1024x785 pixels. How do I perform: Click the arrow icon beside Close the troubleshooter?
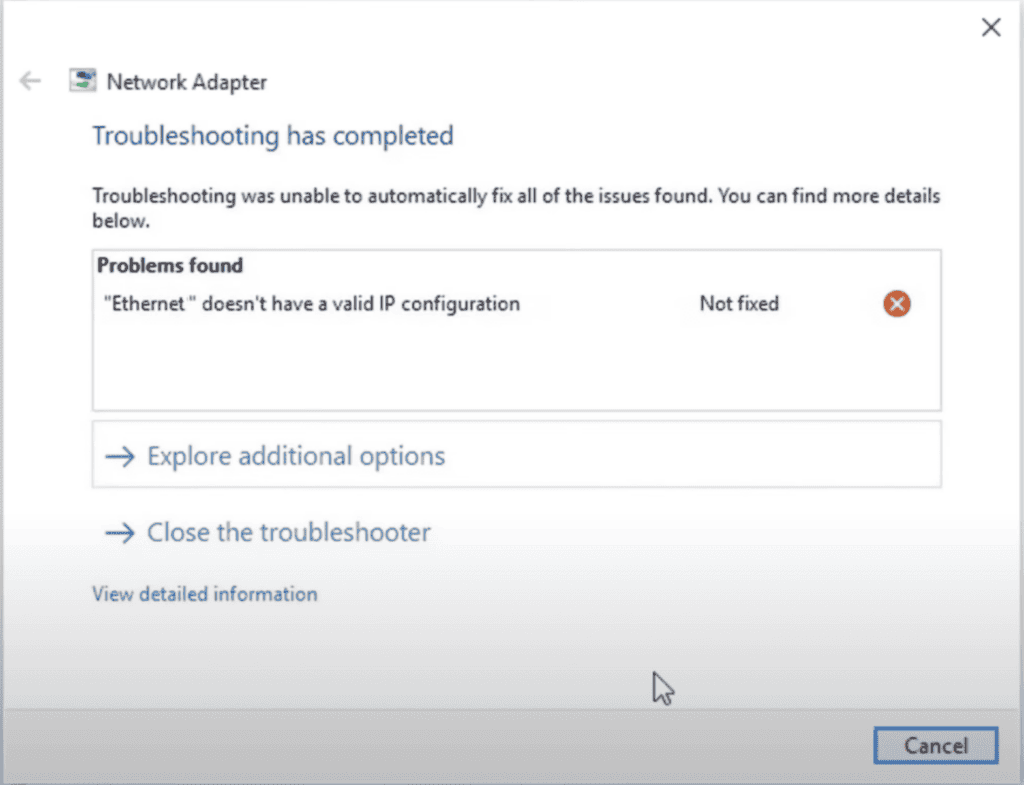click(120, 533)
